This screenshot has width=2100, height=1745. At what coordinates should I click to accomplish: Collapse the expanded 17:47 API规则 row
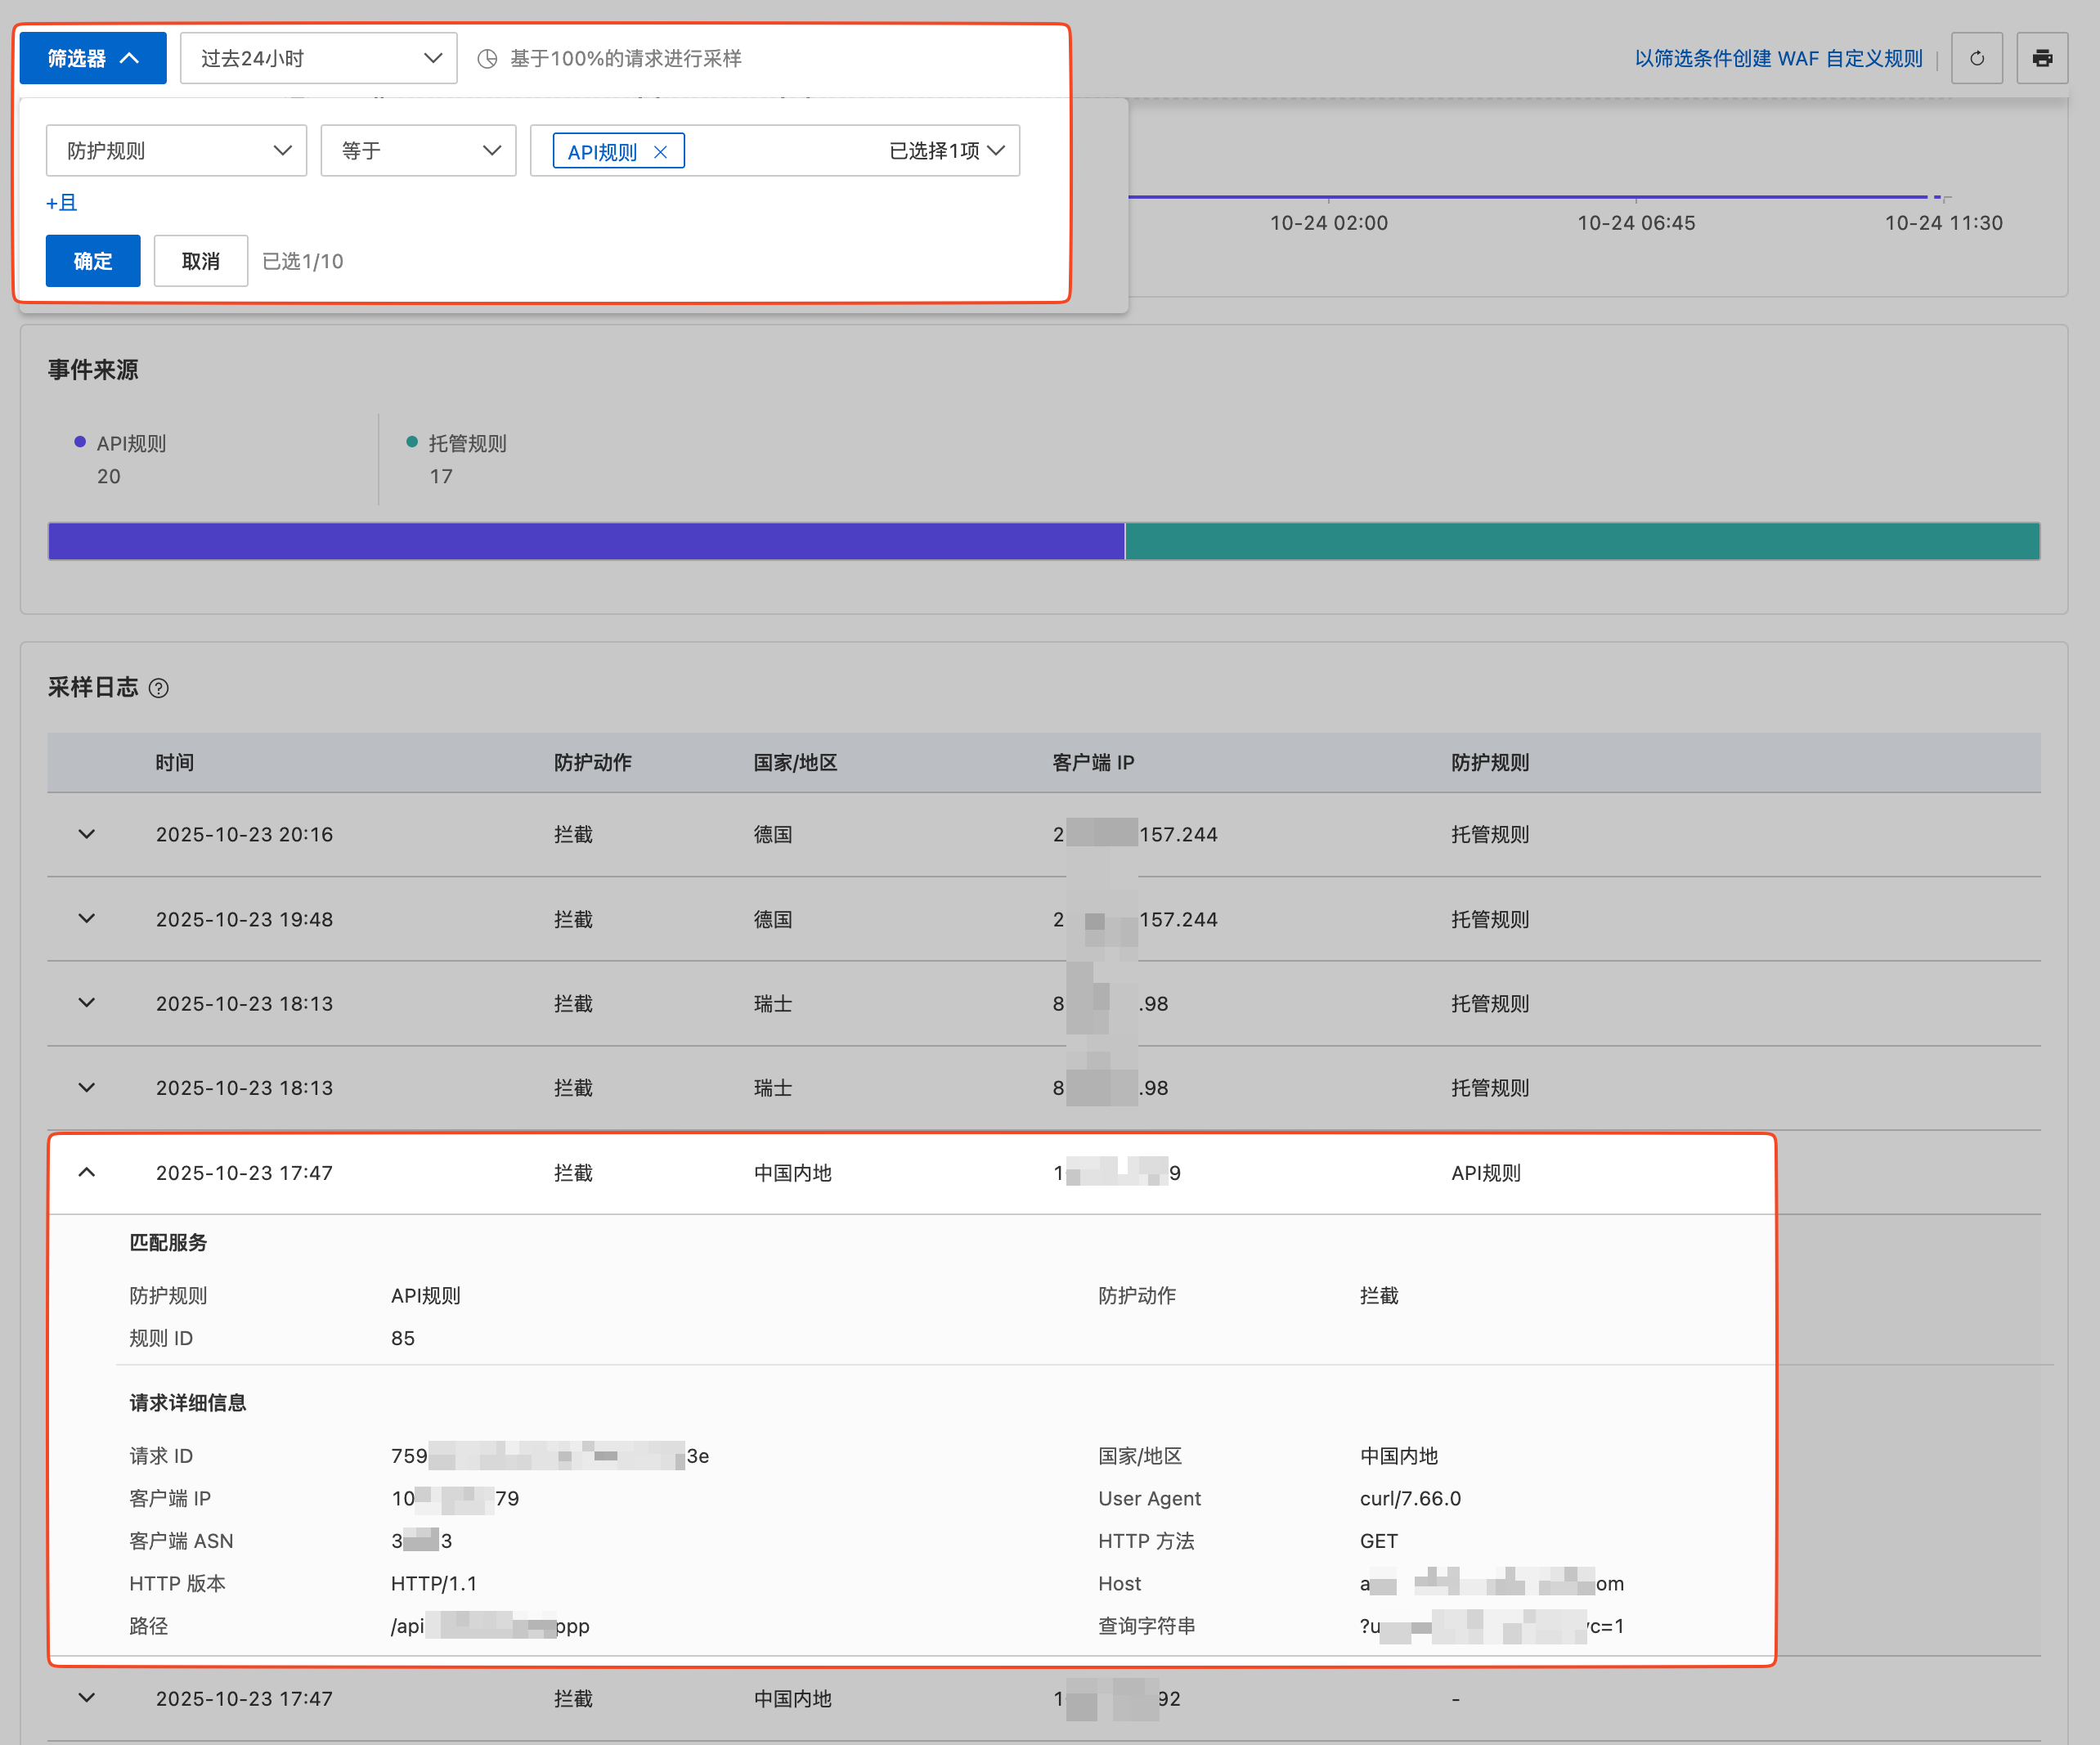pos(87,1172)
